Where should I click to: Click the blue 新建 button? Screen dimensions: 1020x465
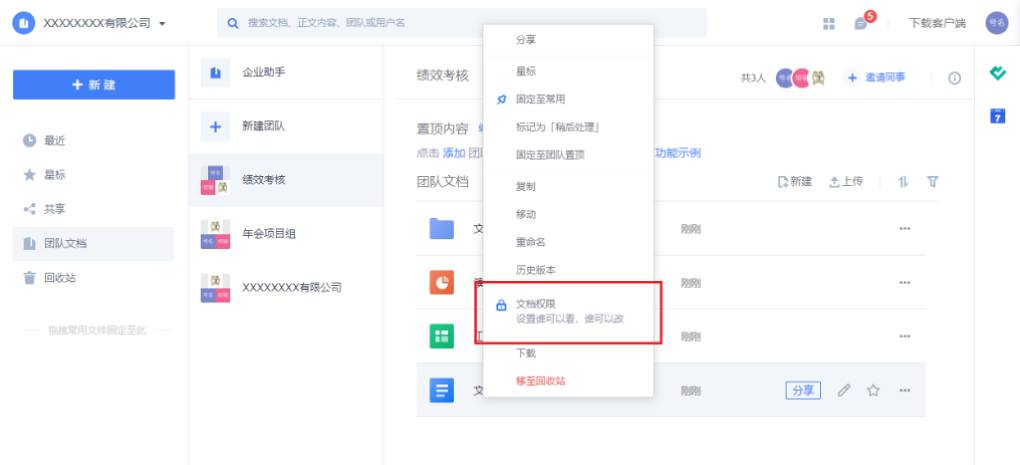[x=93, y=85]
